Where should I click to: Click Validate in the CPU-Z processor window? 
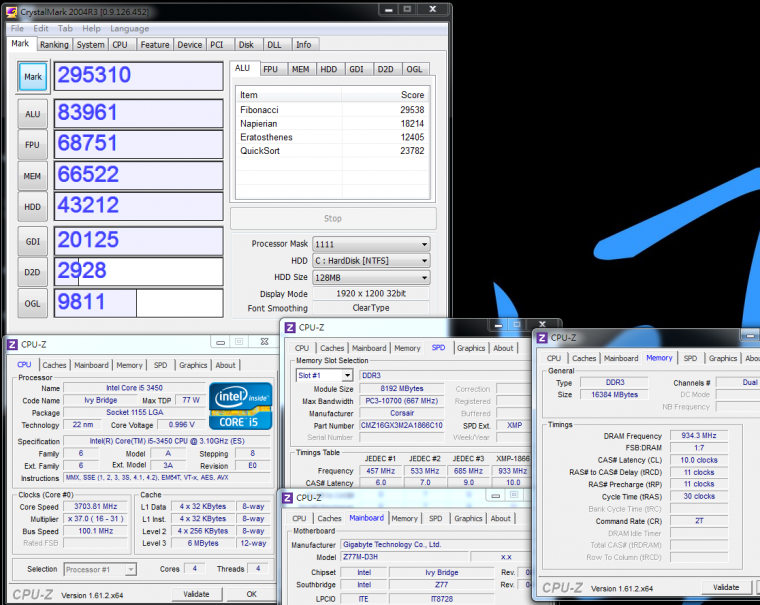[196, 594]
